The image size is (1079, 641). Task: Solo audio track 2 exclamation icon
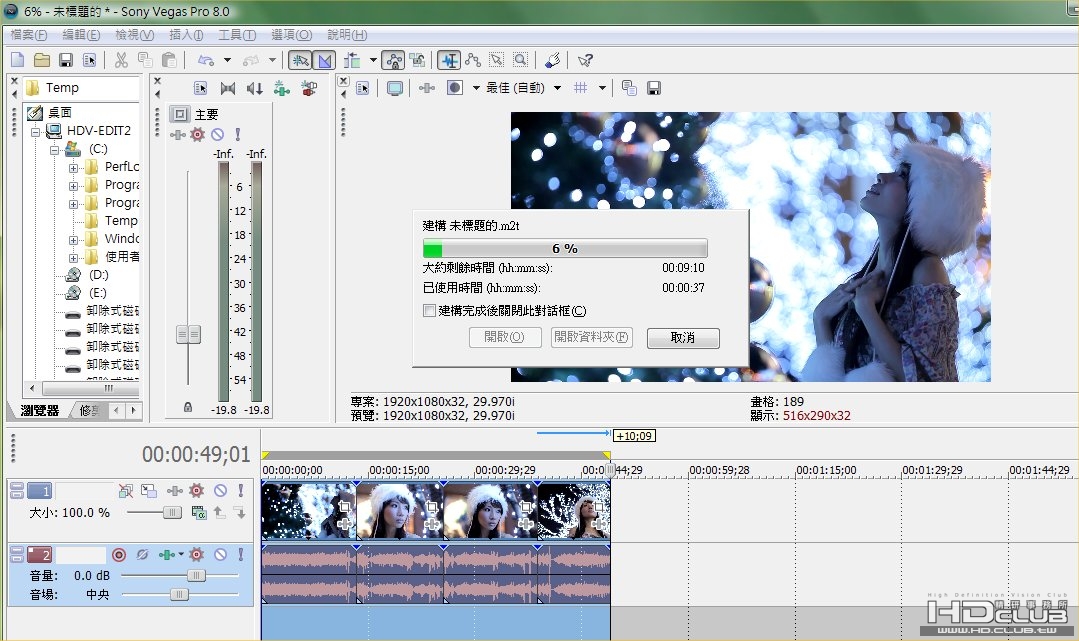pos(241,554)
